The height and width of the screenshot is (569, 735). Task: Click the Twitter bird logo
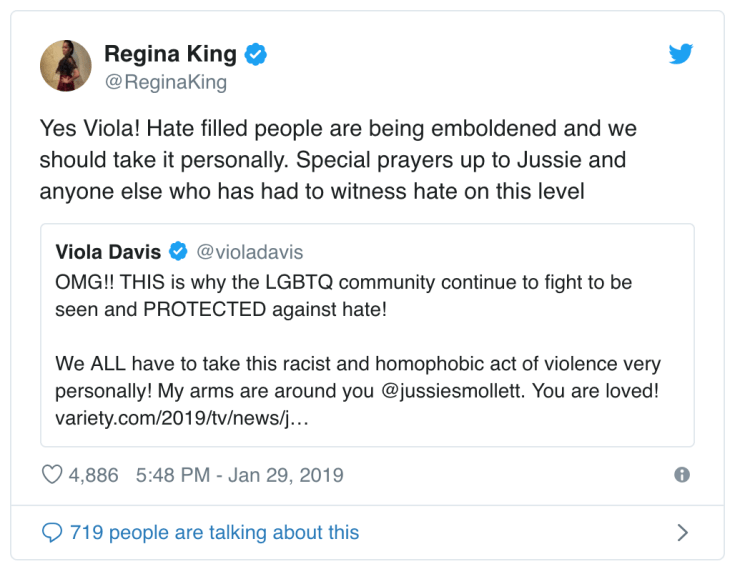click(681, 54)
